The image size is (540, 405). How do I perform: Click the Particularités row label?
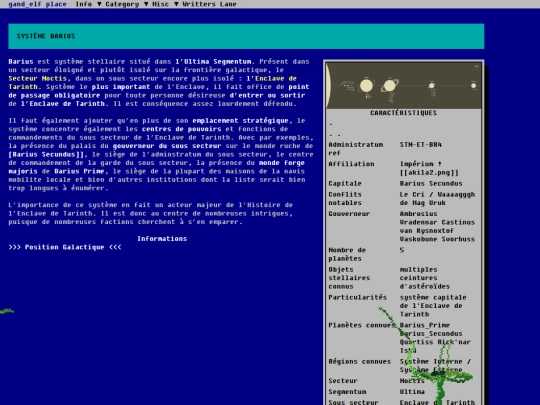click(x=357, y=297)
